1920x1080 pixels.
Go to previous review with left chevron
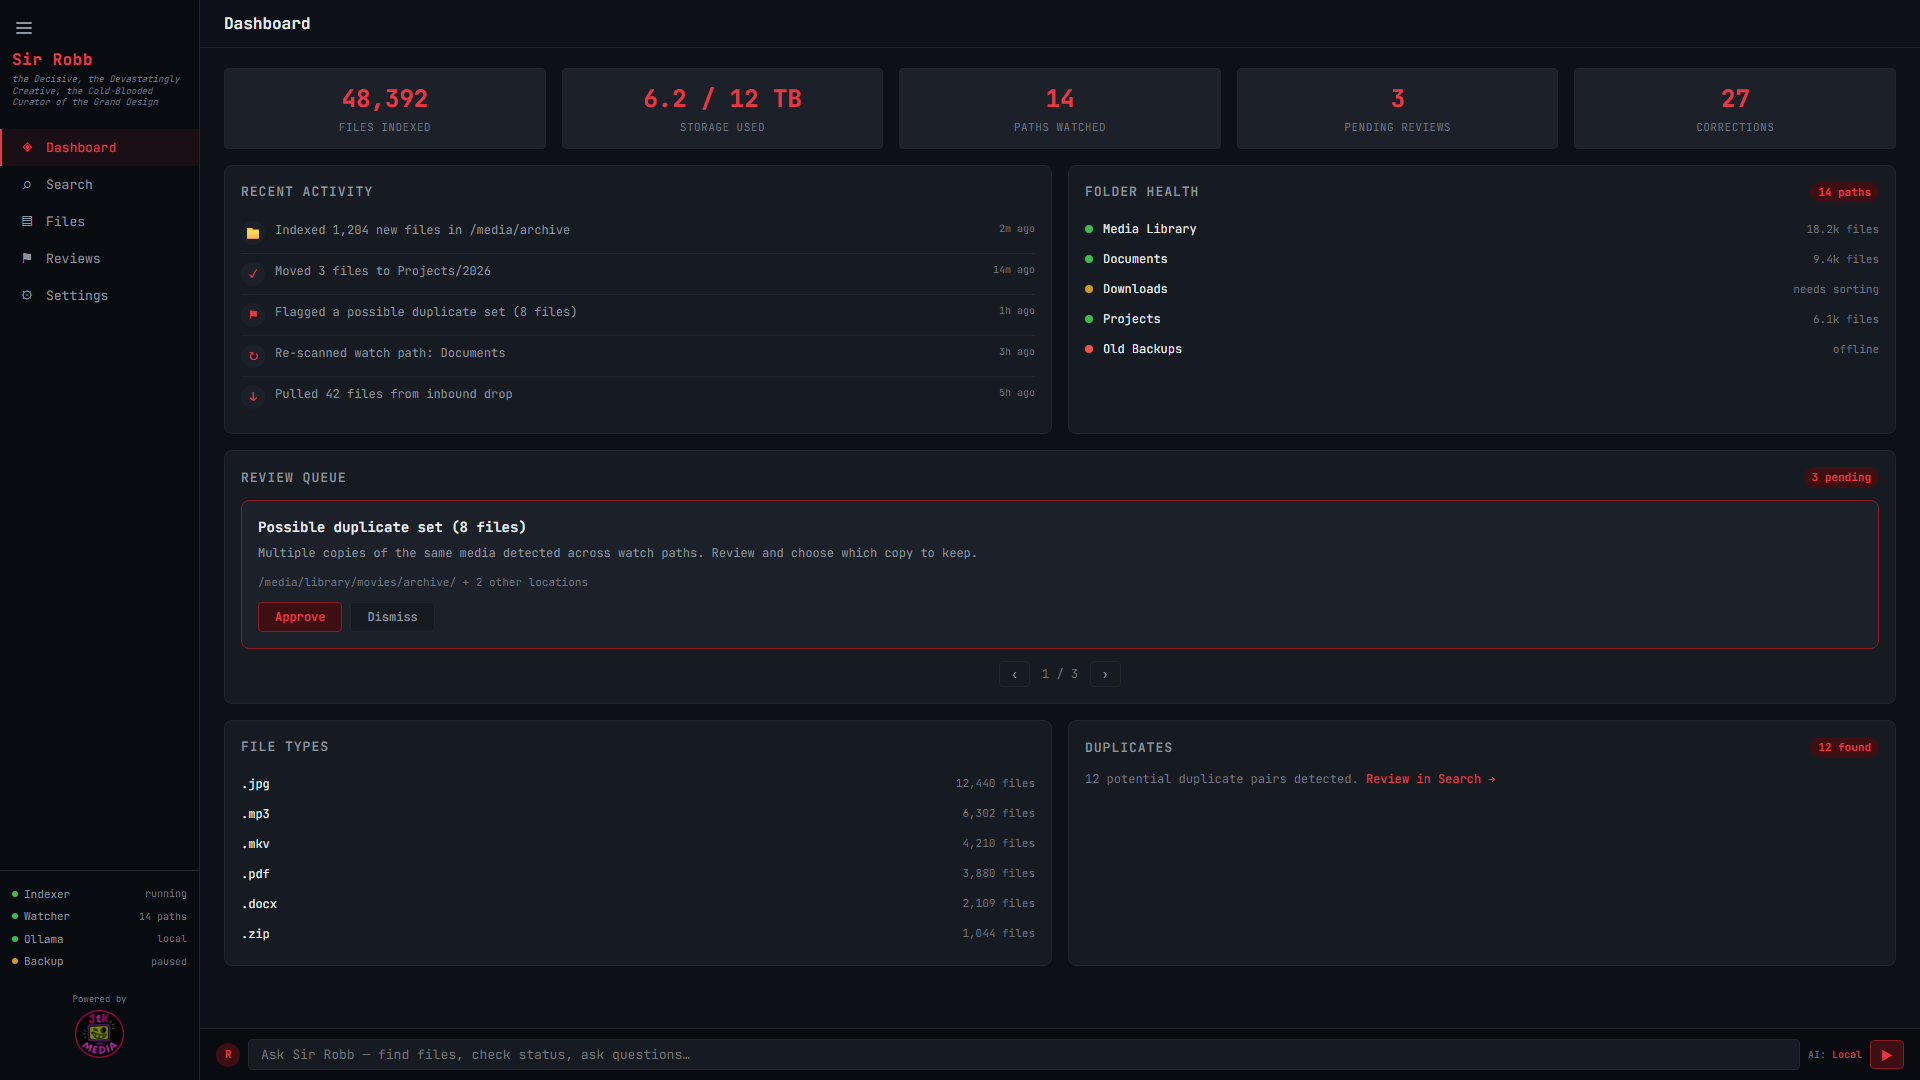tap(1014, 674)
